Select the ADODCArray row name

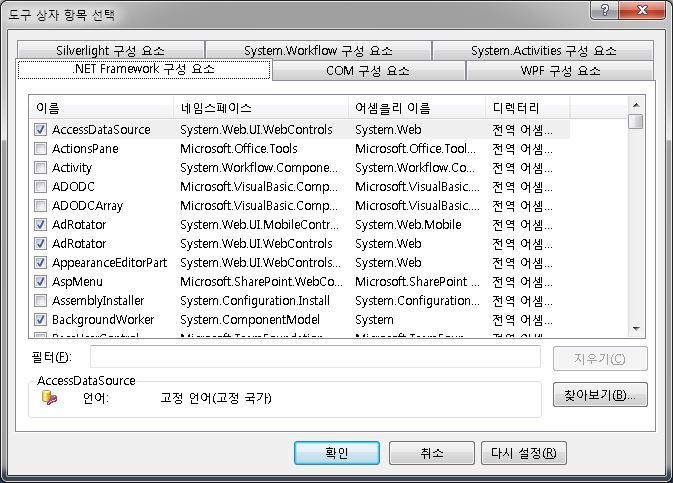[88, 205]
